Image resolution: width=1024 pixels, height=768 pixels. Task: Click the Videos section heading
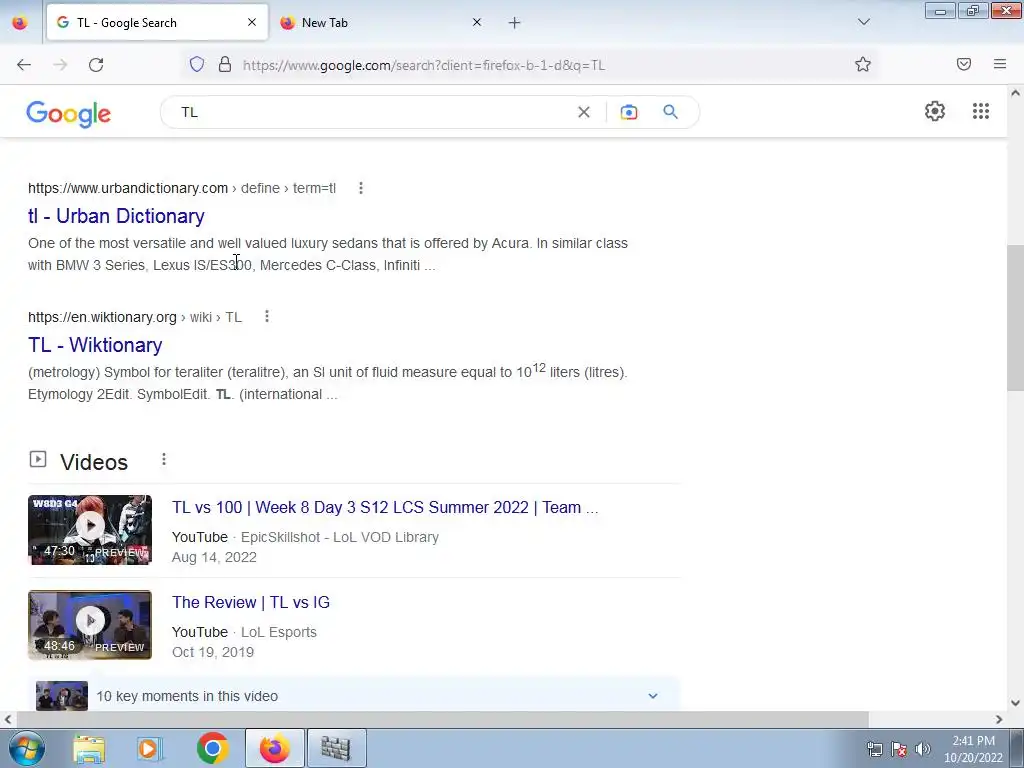94,462
